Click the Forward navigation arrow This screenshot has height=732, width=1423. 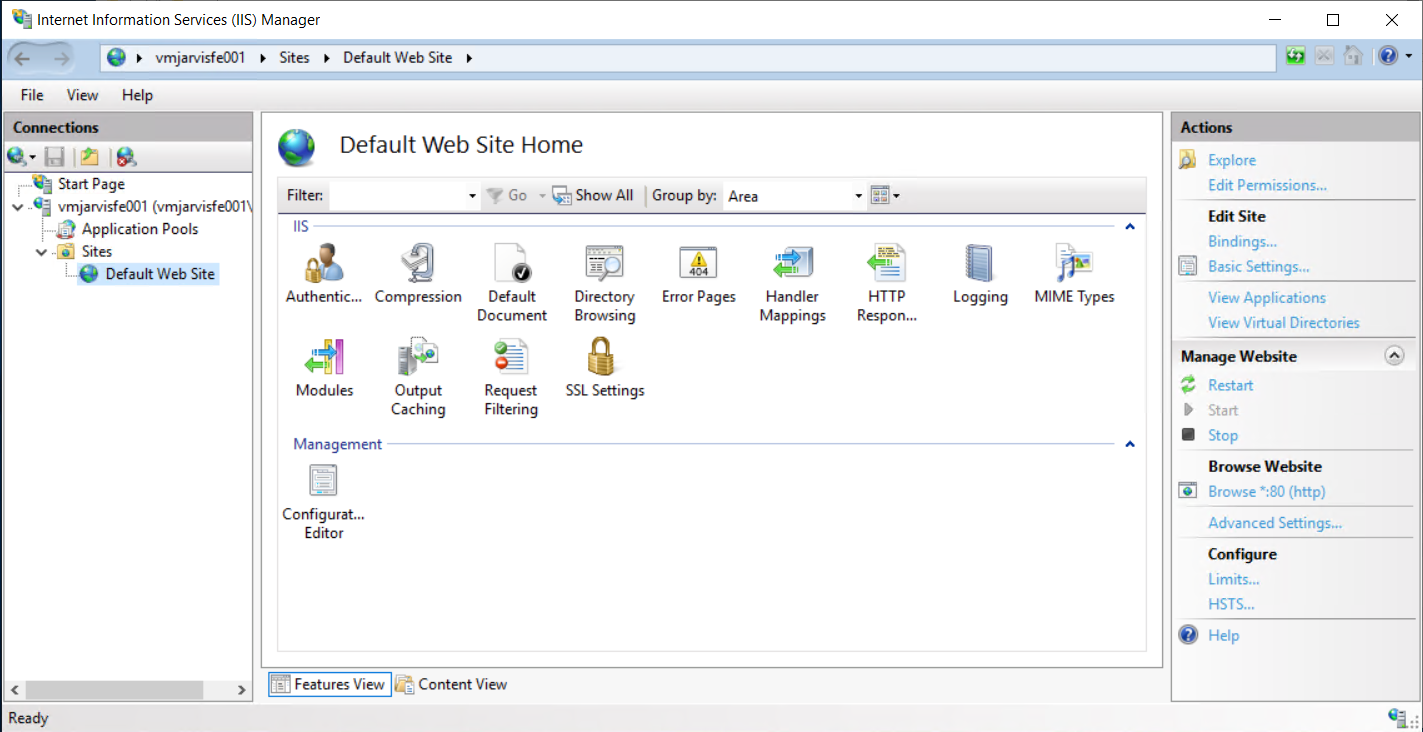tap(62, 58)
